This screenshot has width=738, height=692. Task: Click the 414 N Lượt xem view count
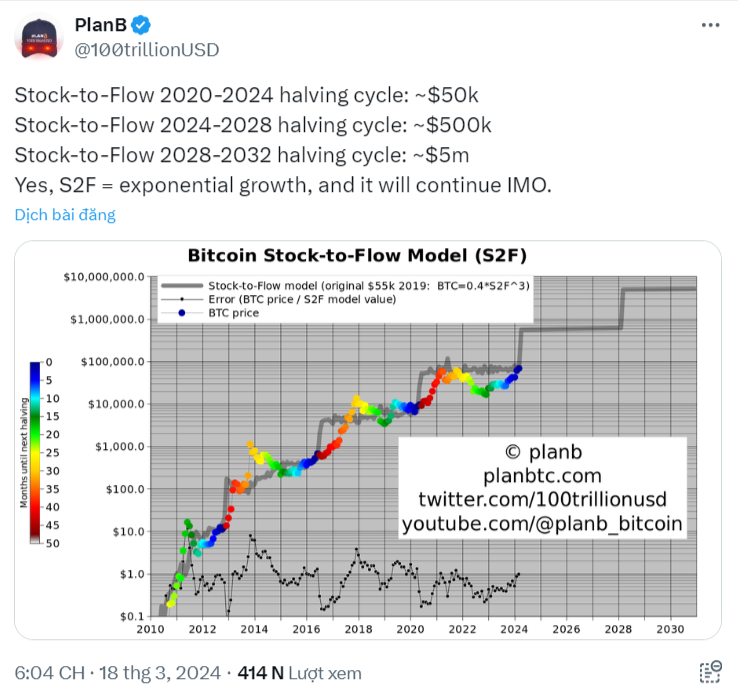[299, 673]
